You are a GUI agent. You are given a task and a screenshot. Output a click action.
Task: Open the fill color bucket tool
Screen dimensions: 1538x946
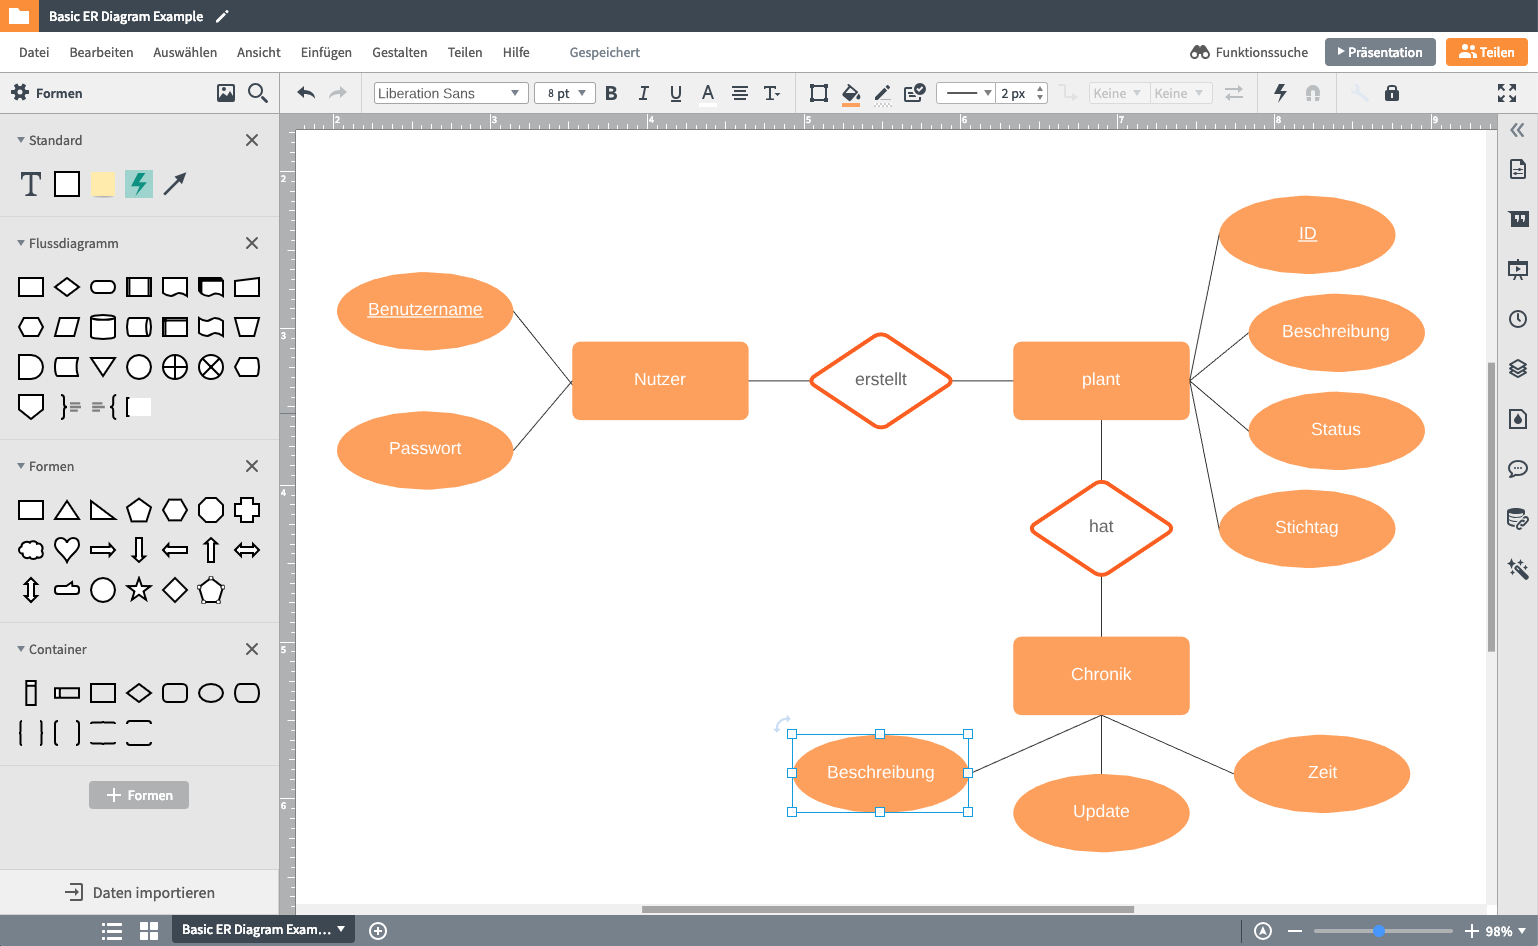[851, 93]
